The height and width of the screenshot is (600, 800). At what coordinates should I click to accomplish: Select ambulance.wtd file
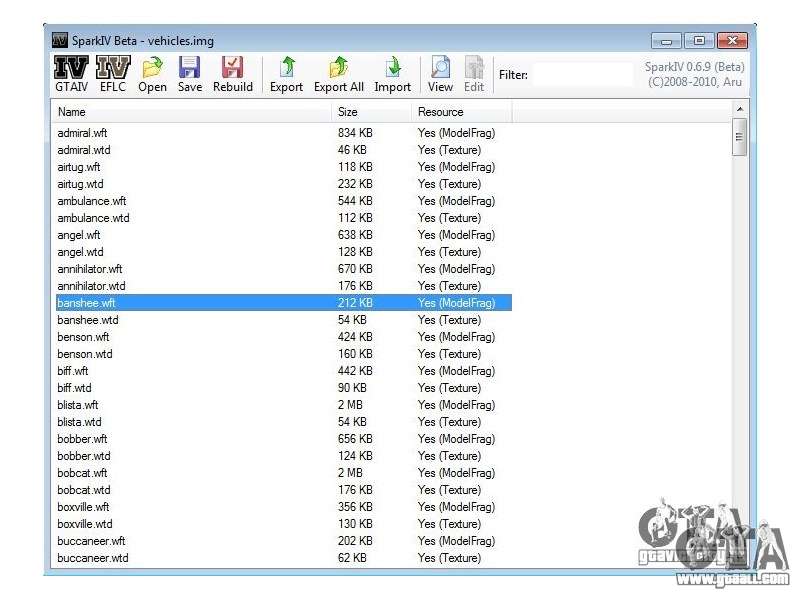93,218
